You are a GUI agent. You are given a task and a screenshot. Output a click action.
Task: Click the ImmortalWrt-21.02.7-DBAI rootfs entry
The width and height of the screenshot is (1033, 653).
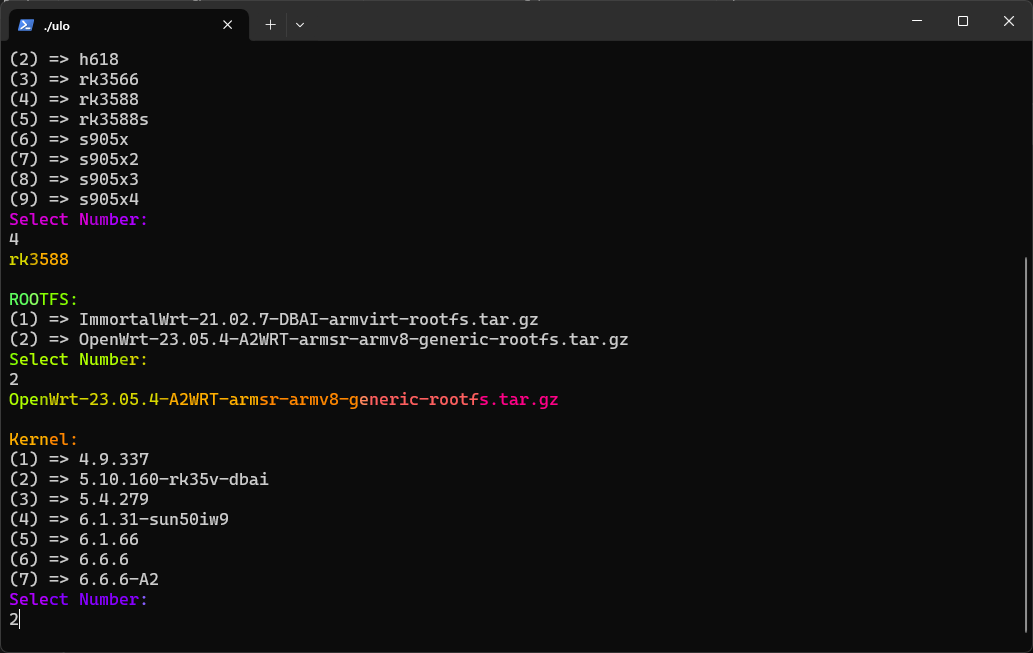273,320
